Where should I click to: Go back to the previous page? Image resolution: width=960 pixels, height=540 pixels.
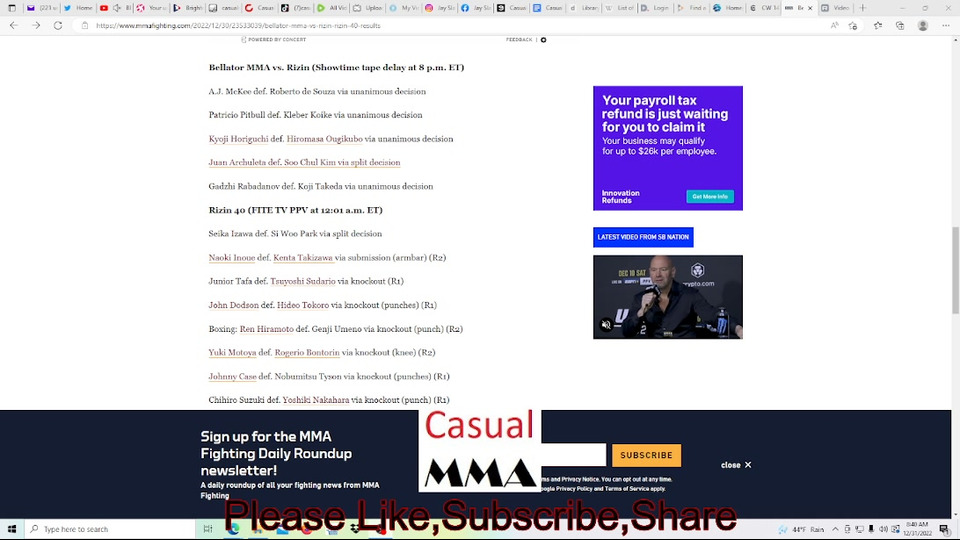point(14,26)
